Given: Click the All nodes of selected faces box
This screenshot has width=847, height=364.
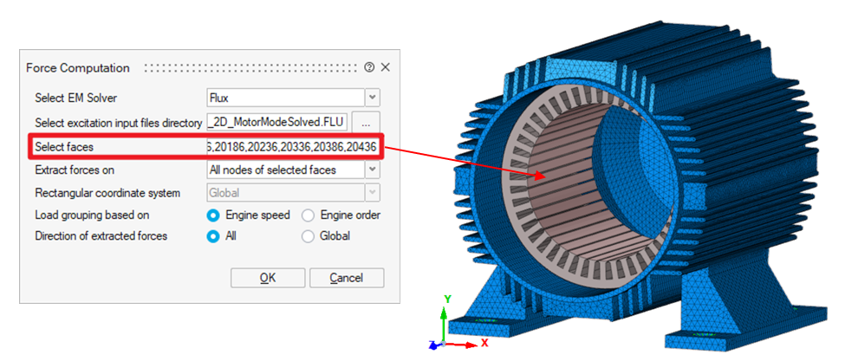Looking at the screenshot, I should (x=286, y=170).
